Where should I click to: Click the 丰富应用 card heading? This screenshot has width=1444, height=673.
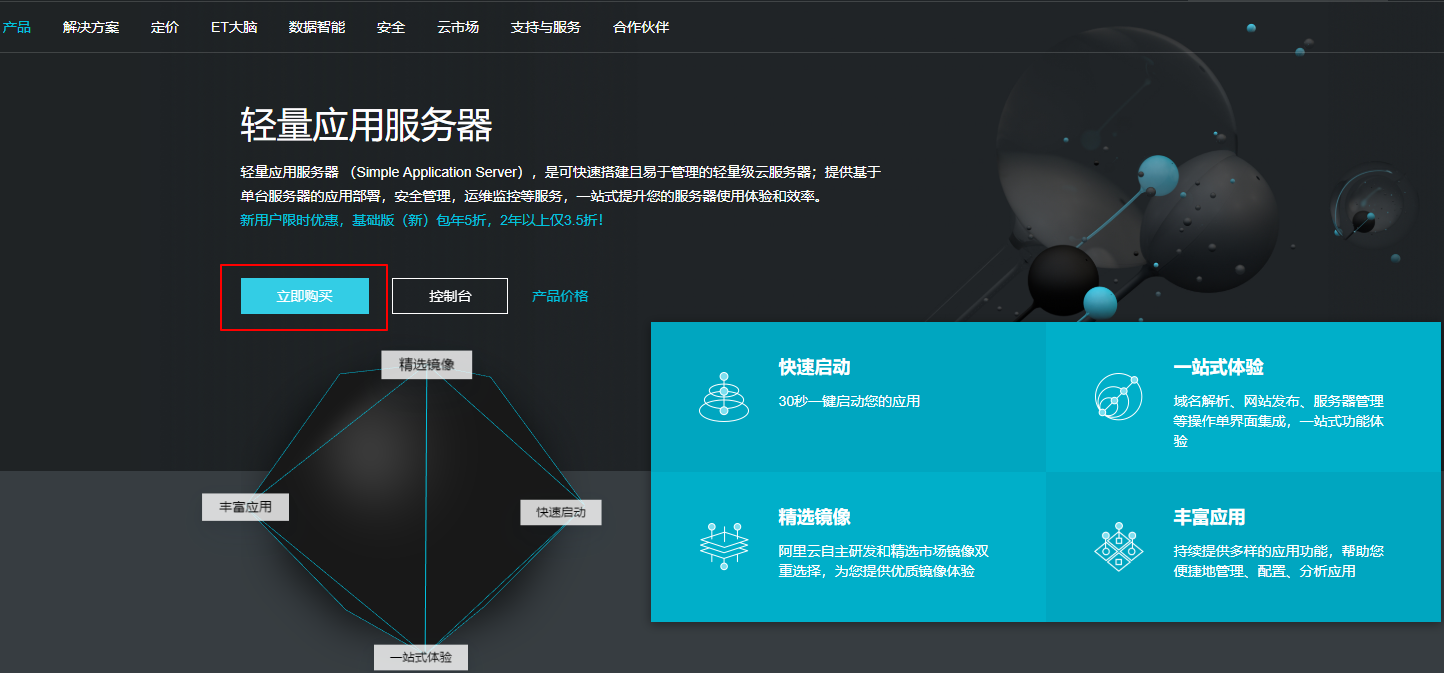1209,517
